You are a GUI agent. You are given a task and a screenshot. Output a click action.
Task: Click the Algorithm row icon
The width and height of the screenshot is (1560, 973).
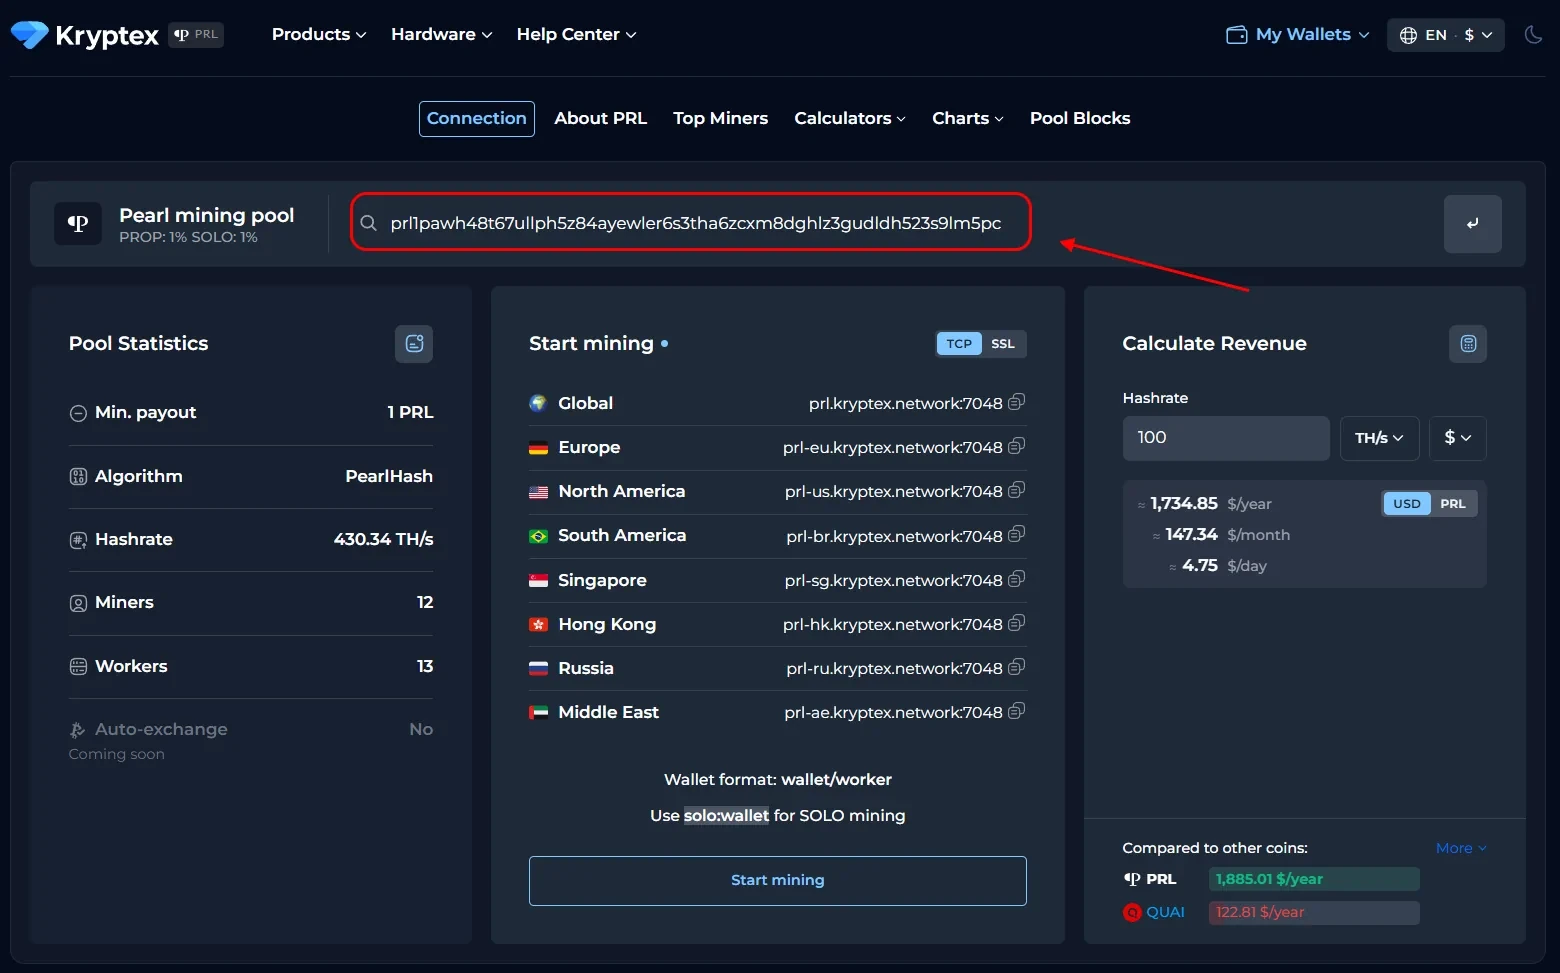coord(78,477)
